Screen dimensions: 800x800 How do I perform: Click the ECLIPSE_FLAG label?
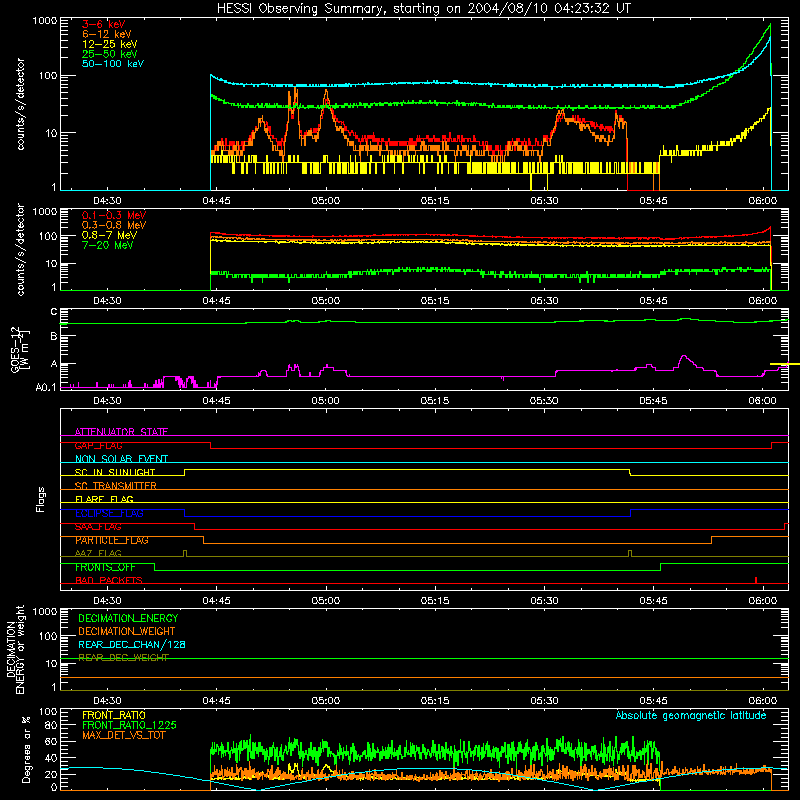coord(109,513)
